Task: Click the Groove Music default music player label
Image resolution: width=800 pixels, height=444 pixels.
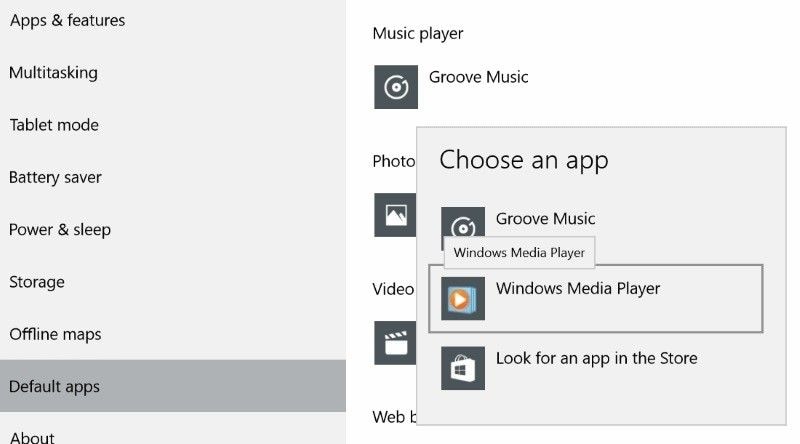Action: pyautogui.click(x=478, y=77)
